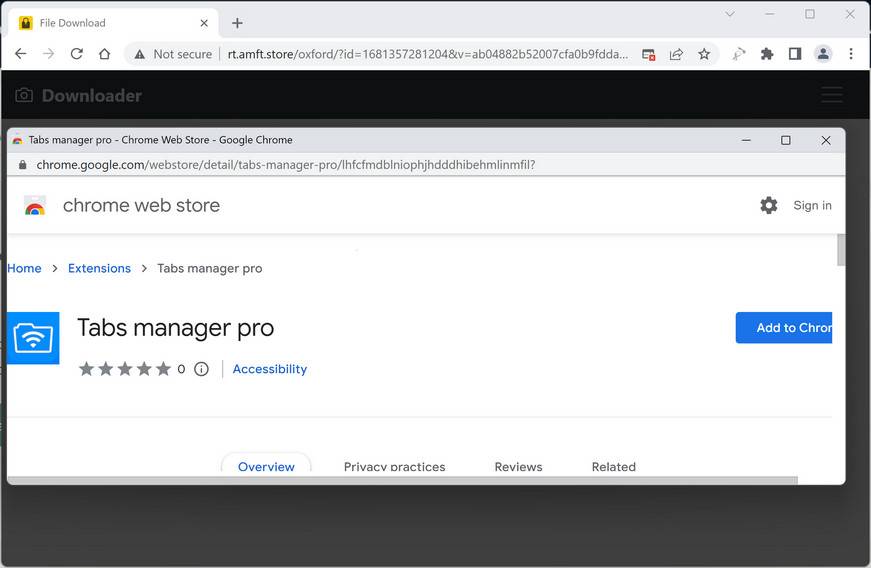Go back using the browser back arrow
The width and height of the screenshot is (871, 568).
21,54
